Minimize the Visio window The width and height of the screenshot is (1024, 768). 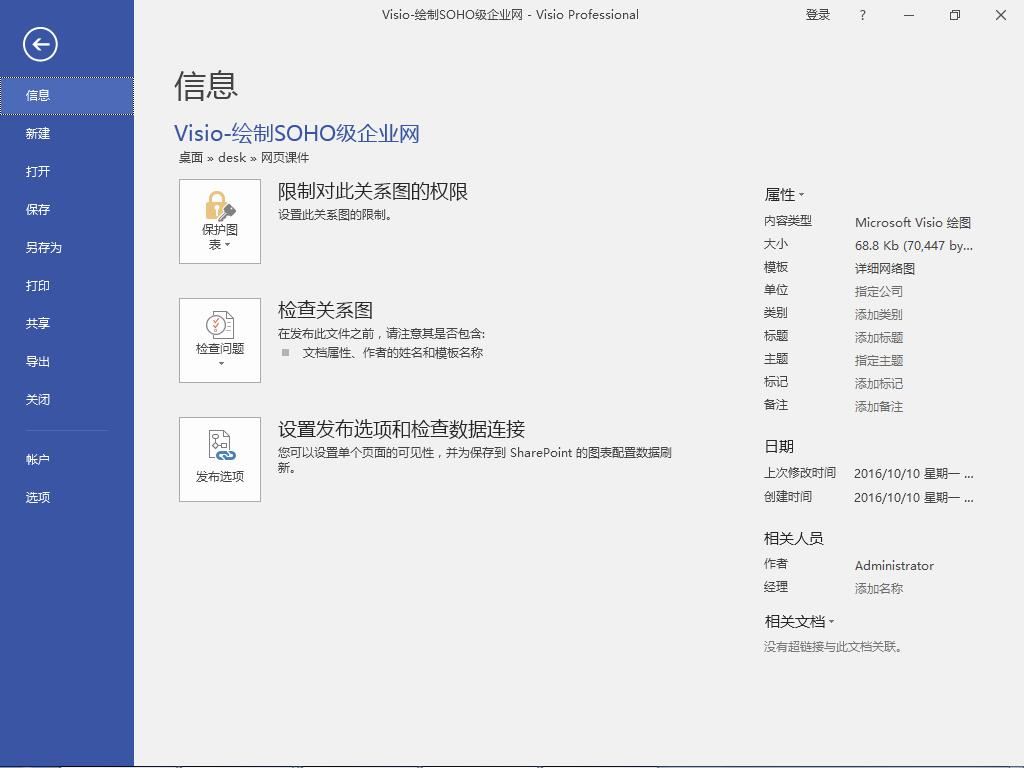tap(908, 15)
